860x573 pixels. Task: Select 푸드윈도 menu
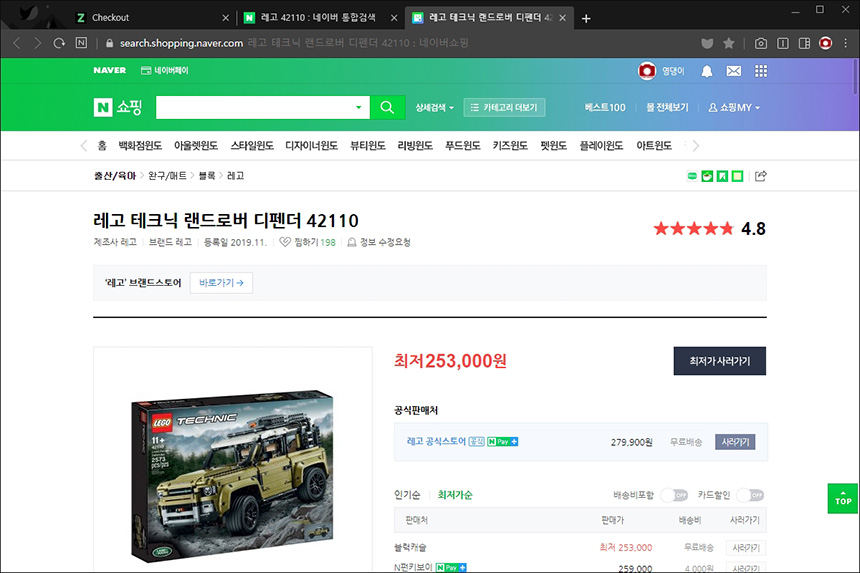(462, 146)
